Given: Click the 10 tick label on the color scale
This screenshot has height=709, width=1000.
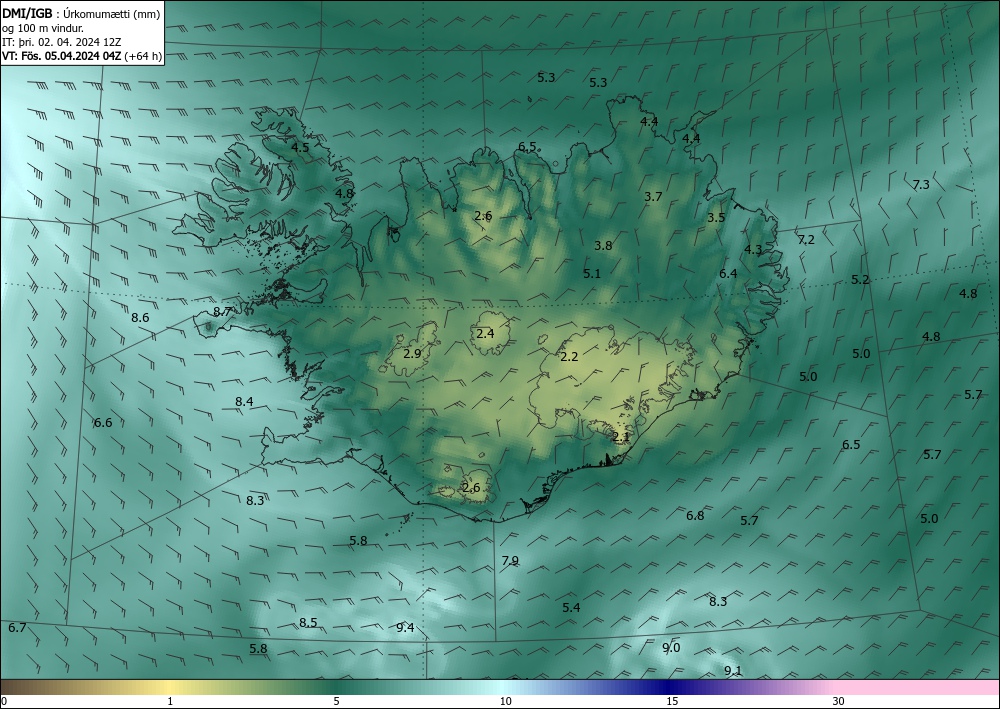Looking at the screenshot, I should 505,701.
